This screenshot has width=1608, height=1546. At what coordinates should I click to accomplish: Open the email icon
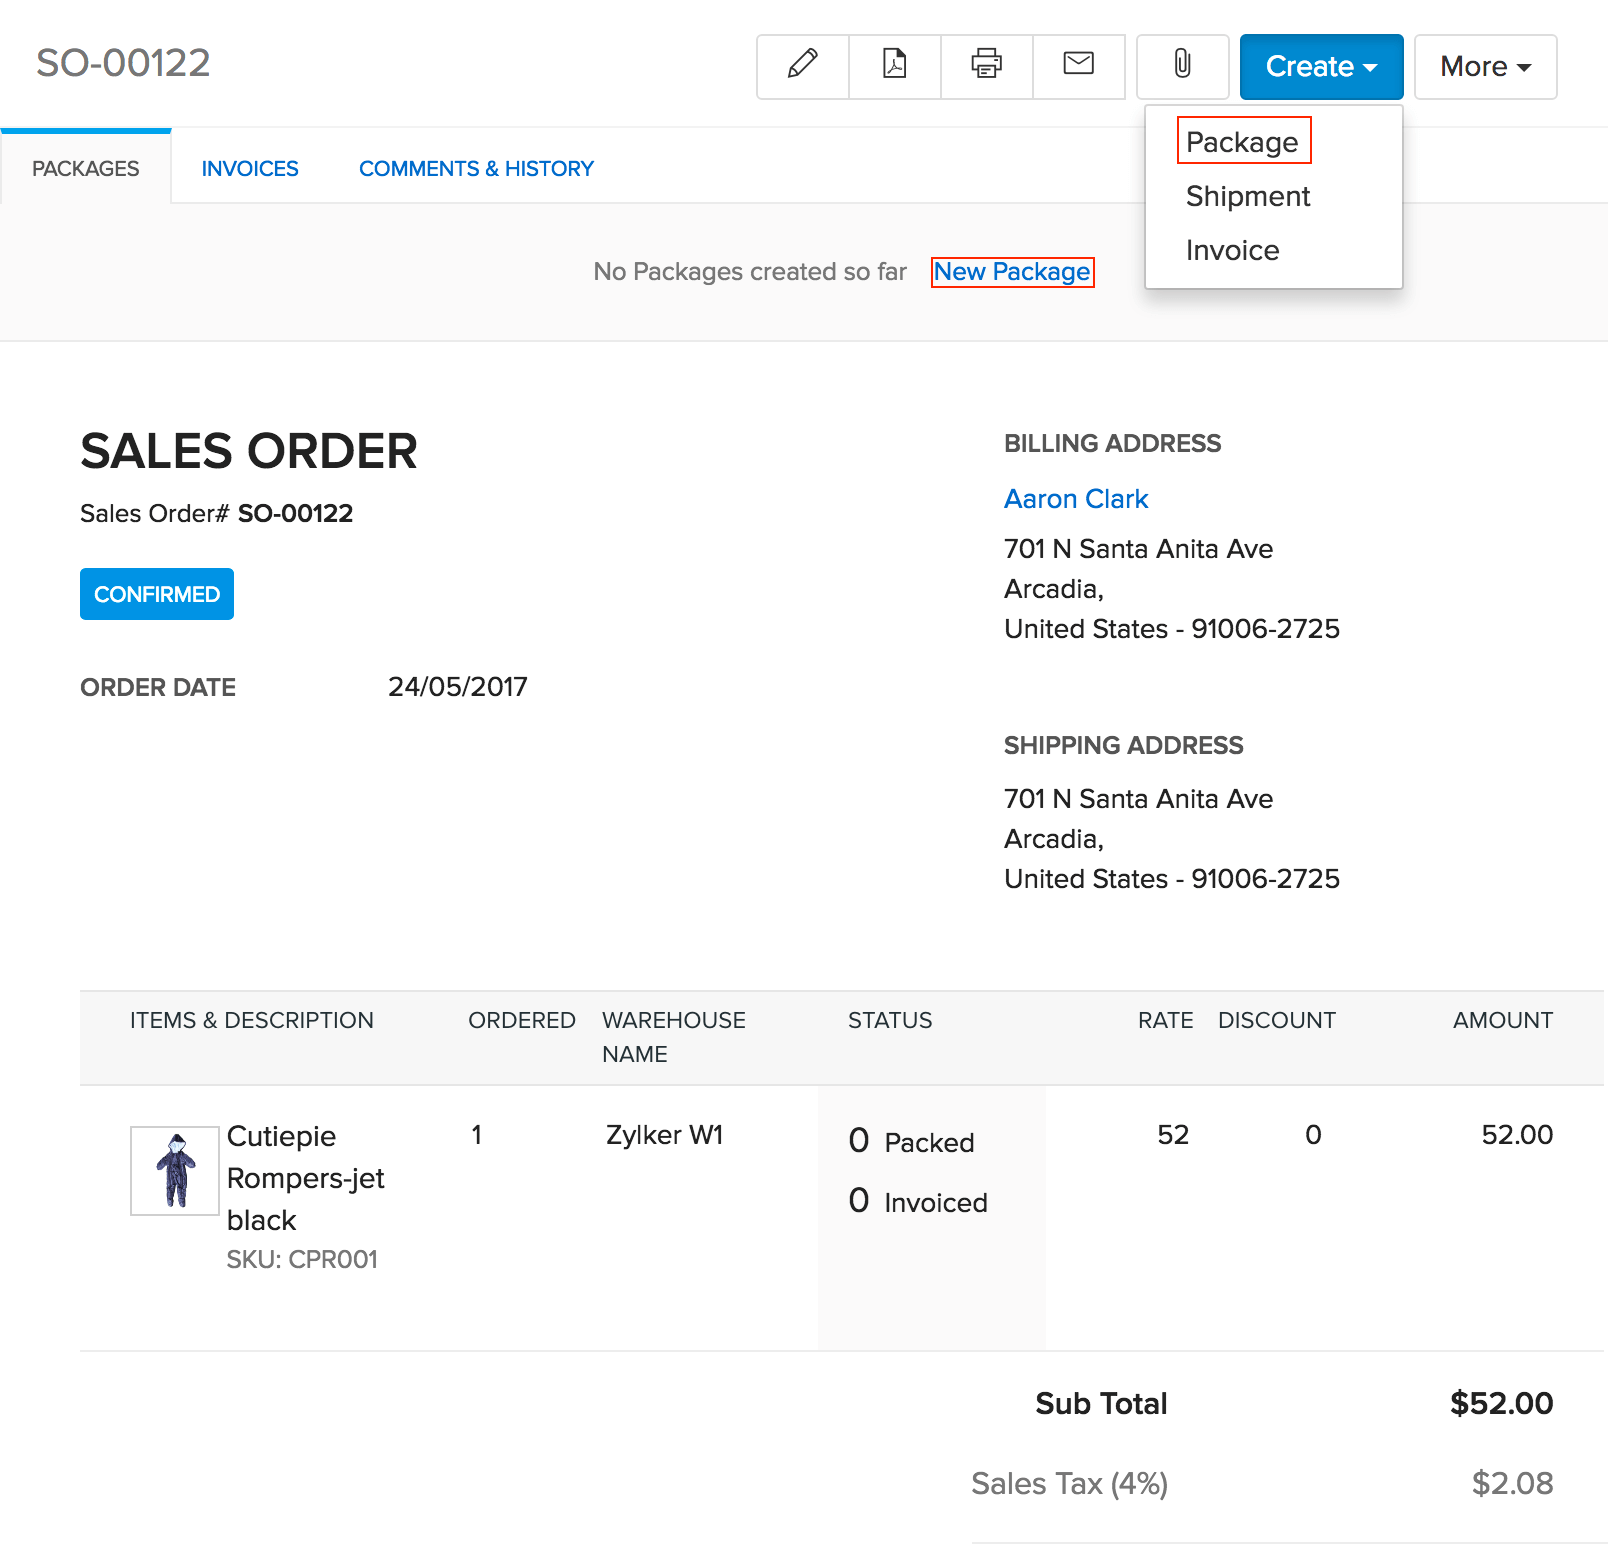click(1078, 66)
